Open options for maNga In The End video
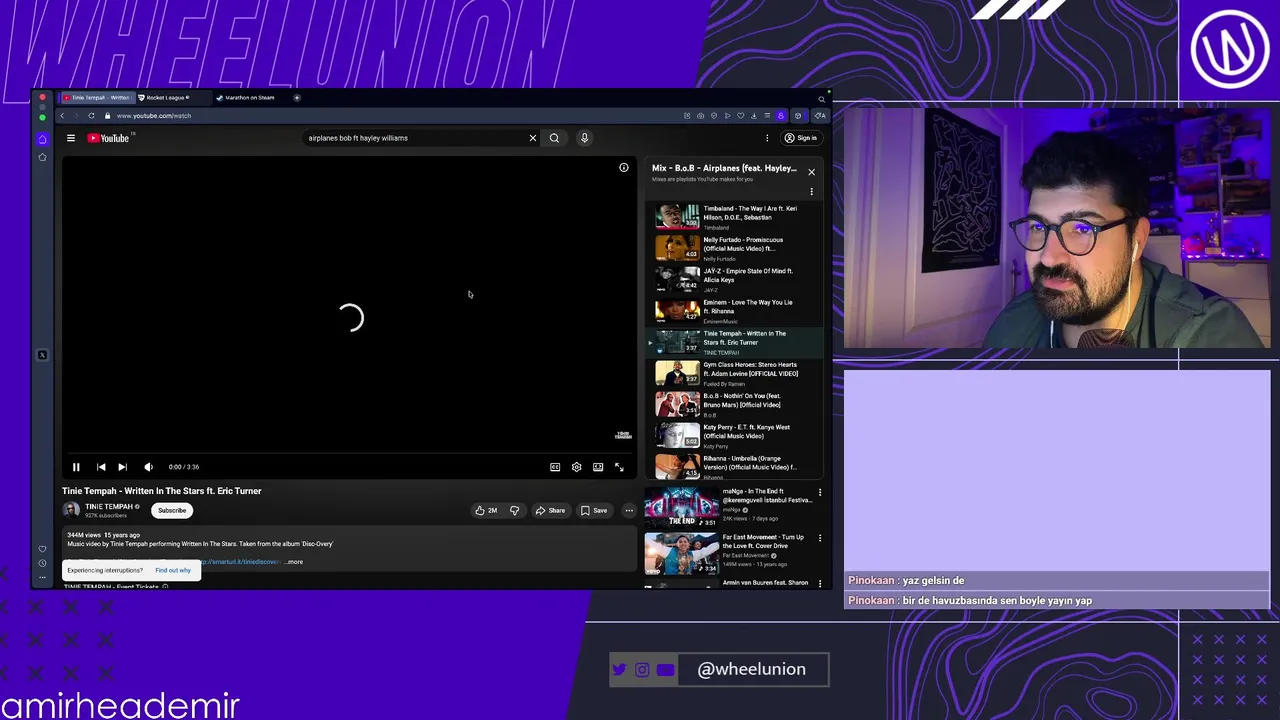 coord(820,492)
